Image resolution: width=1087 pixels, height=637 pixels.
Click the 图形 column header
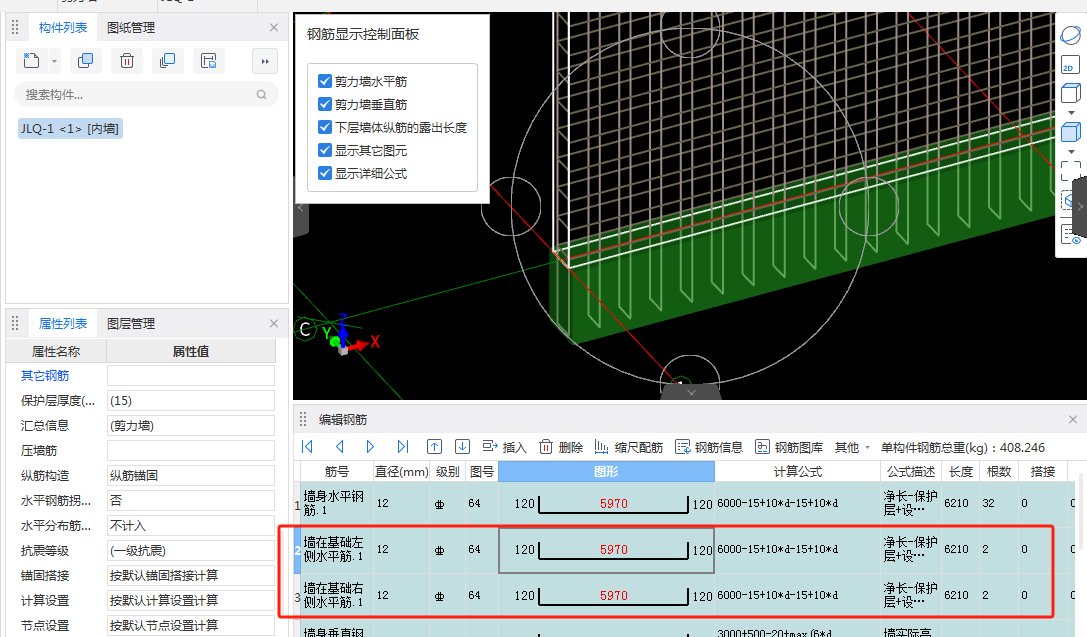(x=606, y=471)
